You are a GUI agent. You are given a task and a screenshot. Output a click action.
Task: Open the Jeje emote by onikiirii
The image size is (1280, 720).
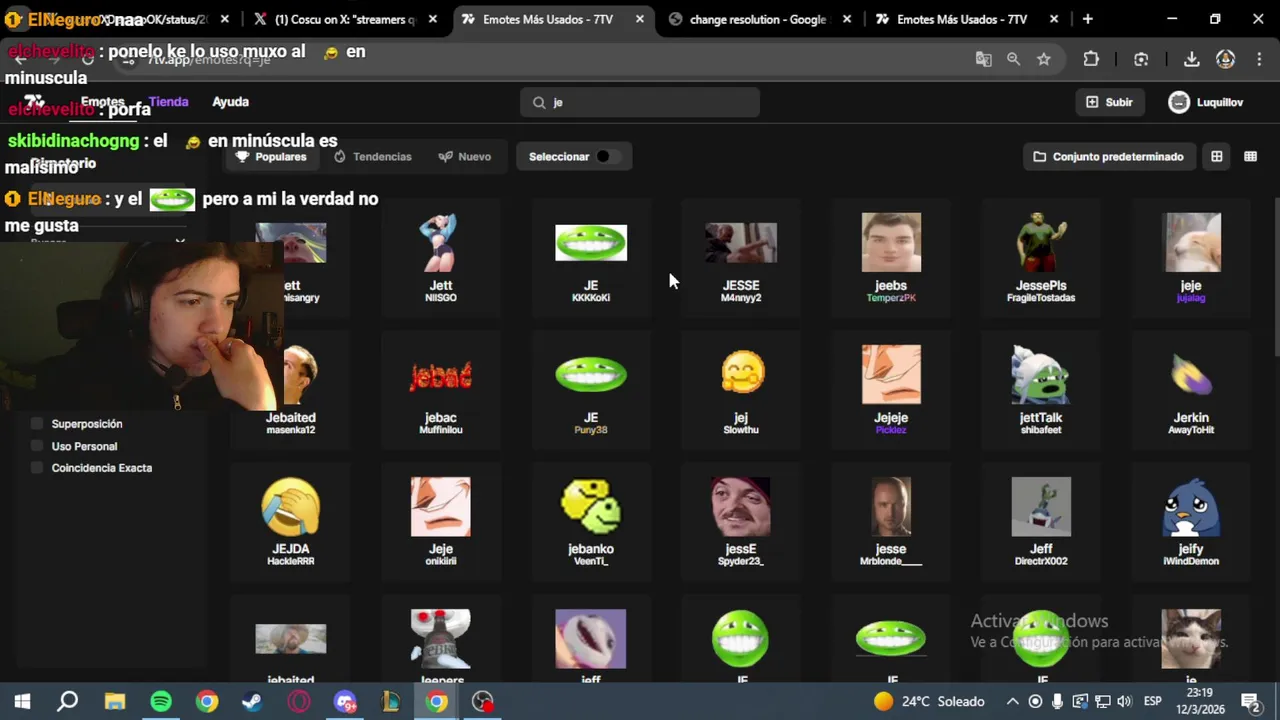(441, 522)
